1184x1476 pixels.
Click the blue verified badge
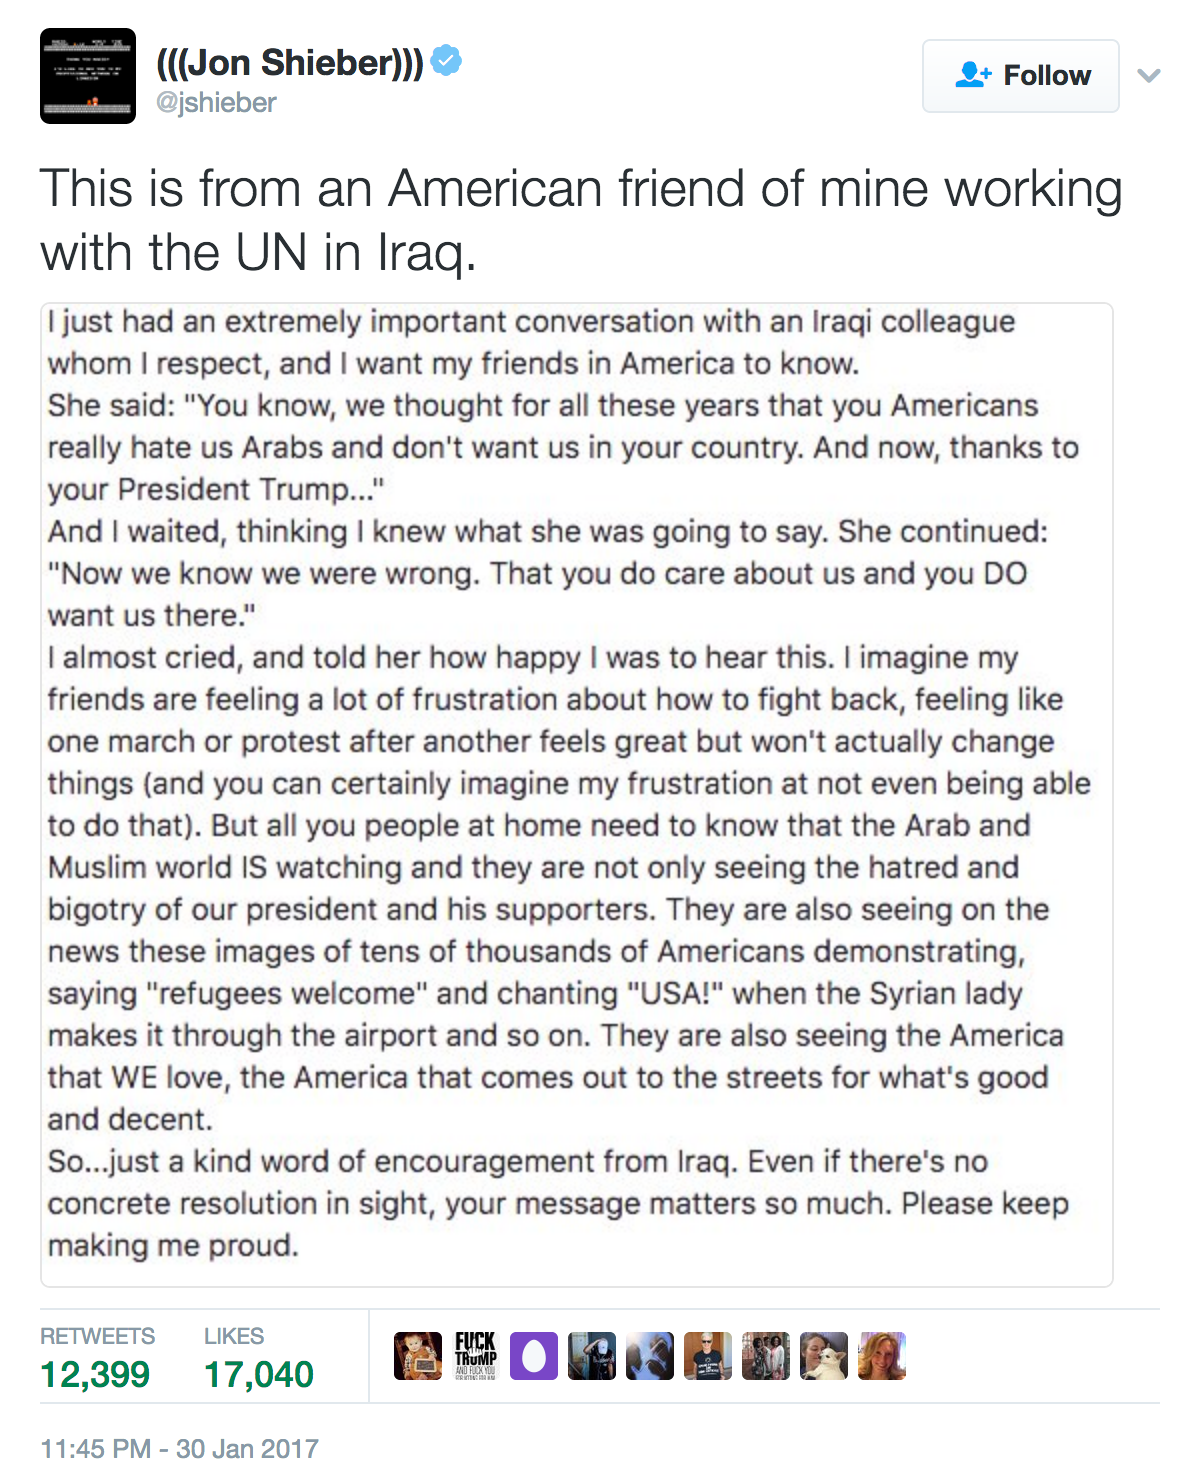(x=446, y=61)
